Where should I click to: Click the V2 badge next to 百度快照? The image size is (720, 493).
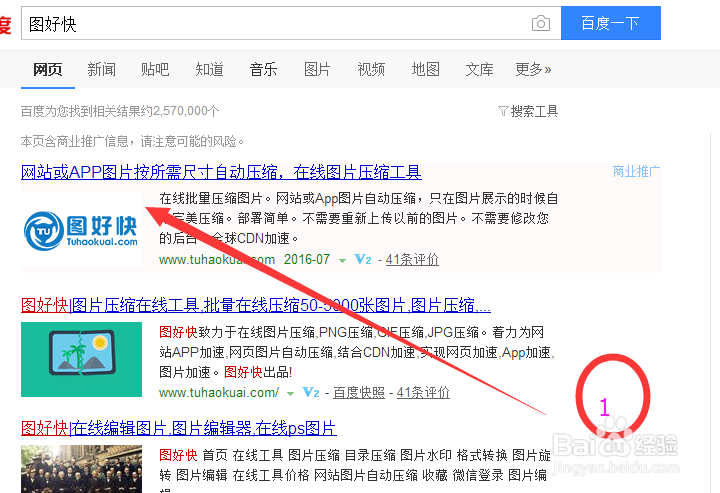tap(311, 392)
